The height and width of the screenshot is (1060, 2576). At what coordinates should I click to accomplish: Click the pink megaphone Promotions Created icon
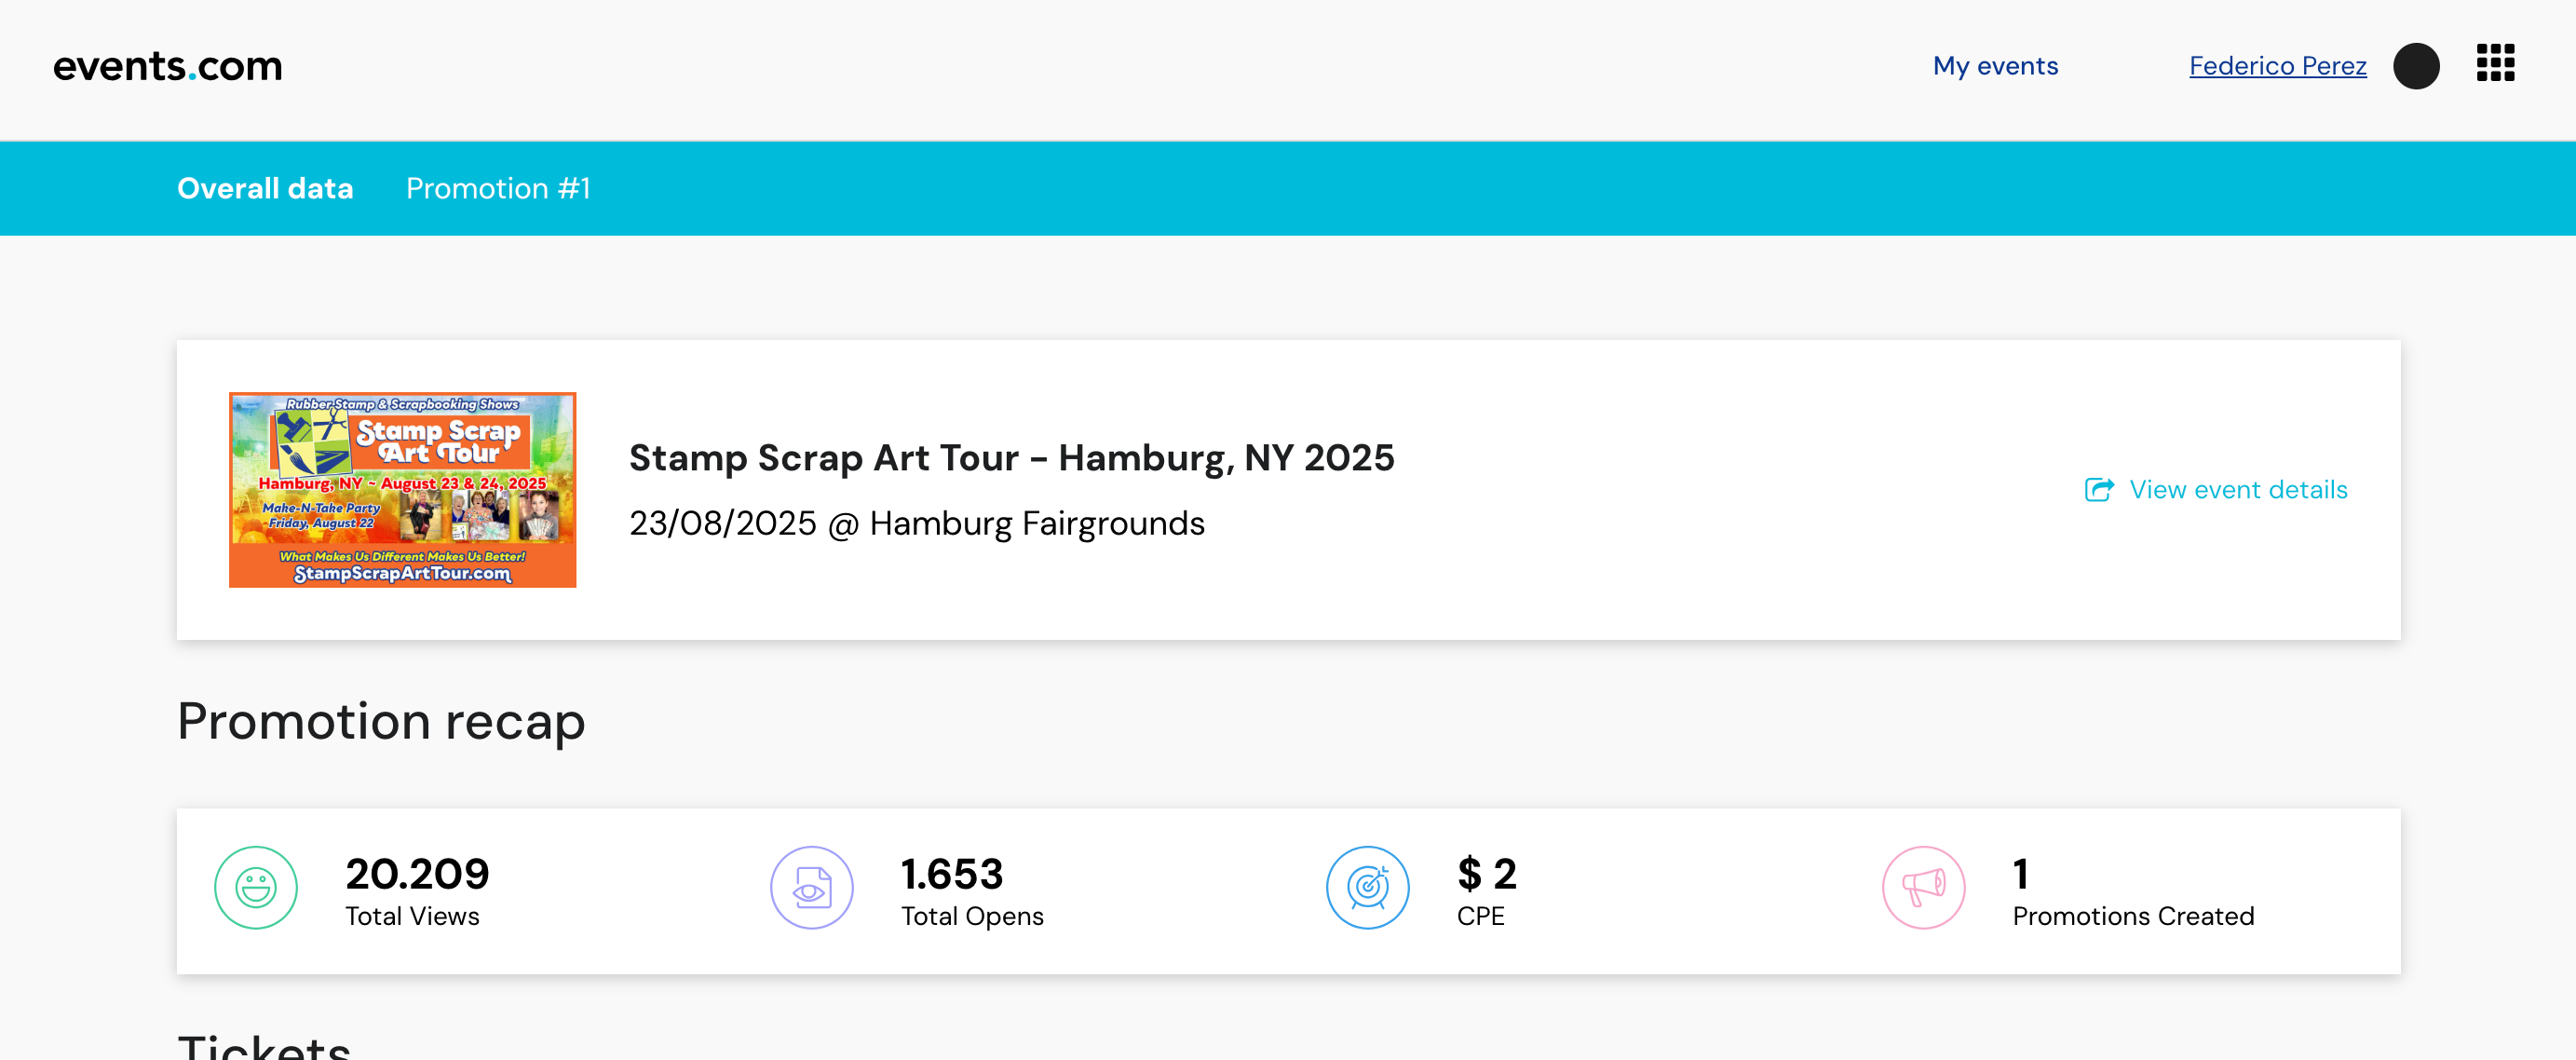click(1923, 888)
